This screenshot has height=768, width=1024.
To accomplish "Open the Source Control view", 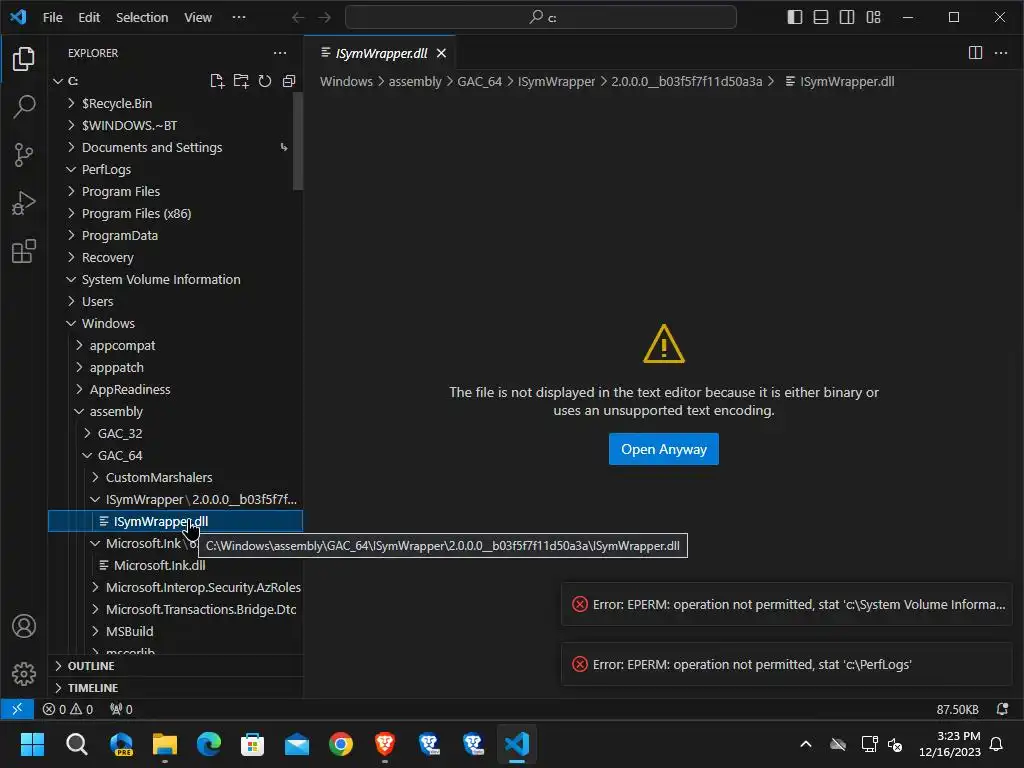I will (24, 155).
